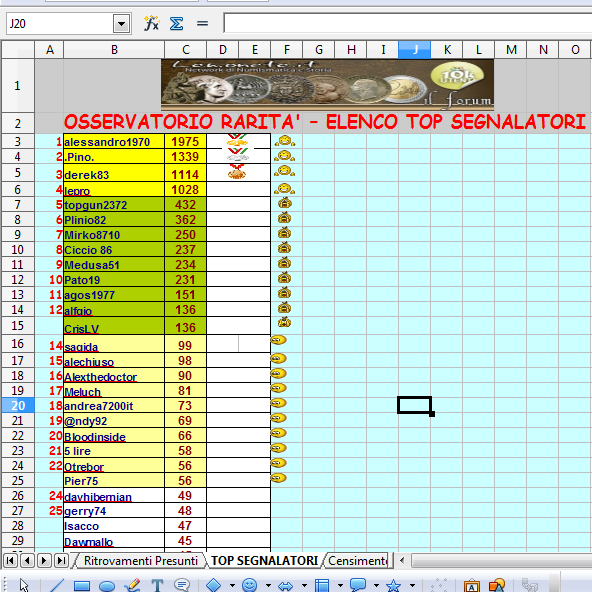Image resolution: width=592 pixels, height=592 pixels.
Task: Open the Function Wizard icon
Action: (151, 23)
